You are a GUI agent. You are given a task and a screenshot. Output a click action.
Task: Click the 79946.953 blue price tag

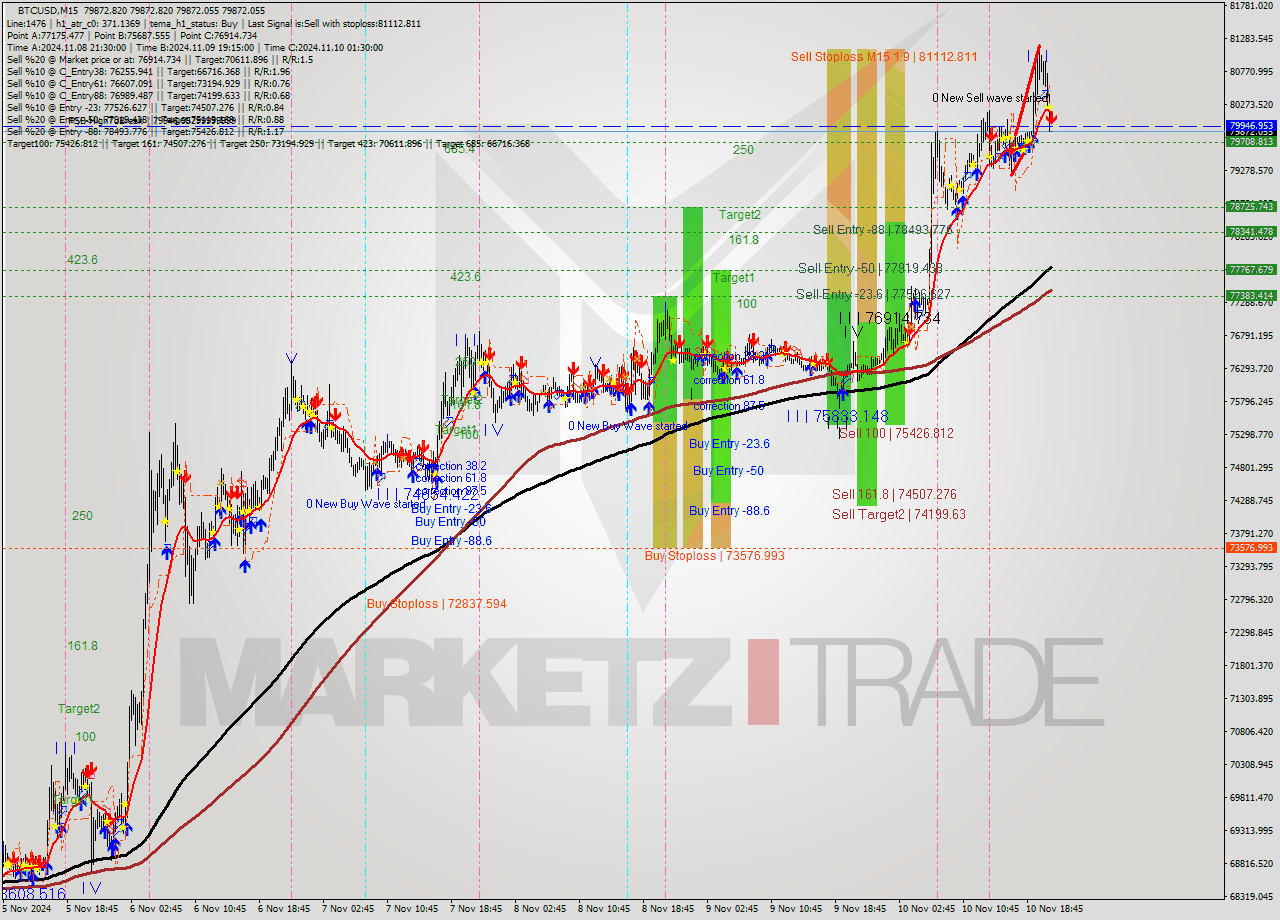tap(1251, 126)
